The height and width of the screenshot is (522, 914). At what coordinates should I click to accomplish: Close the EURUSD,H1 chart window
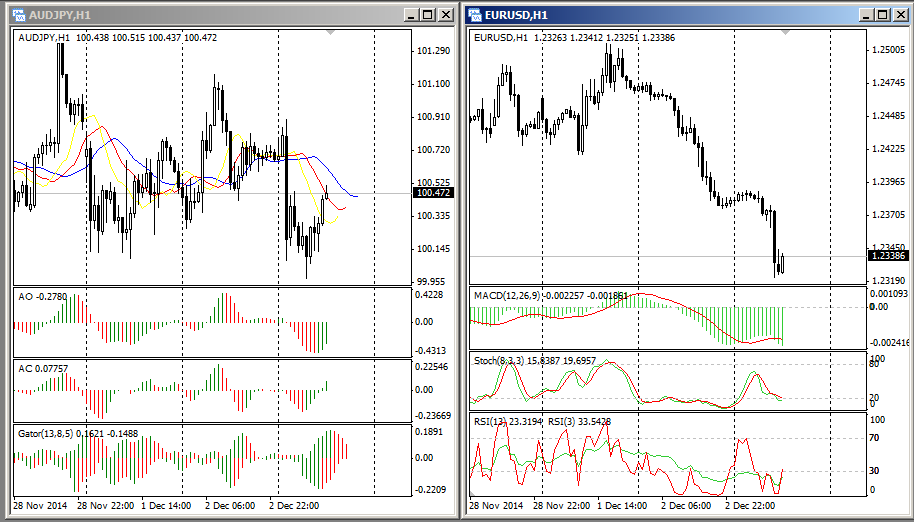901,15
